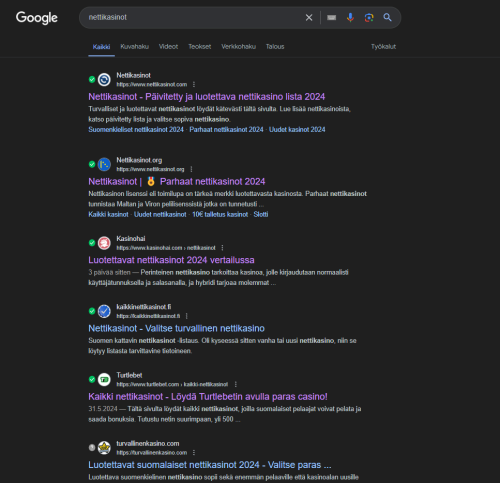Click the 'https://turvallinenkasino.com' URL text
The image size is (500, 483).
(152, 453)
